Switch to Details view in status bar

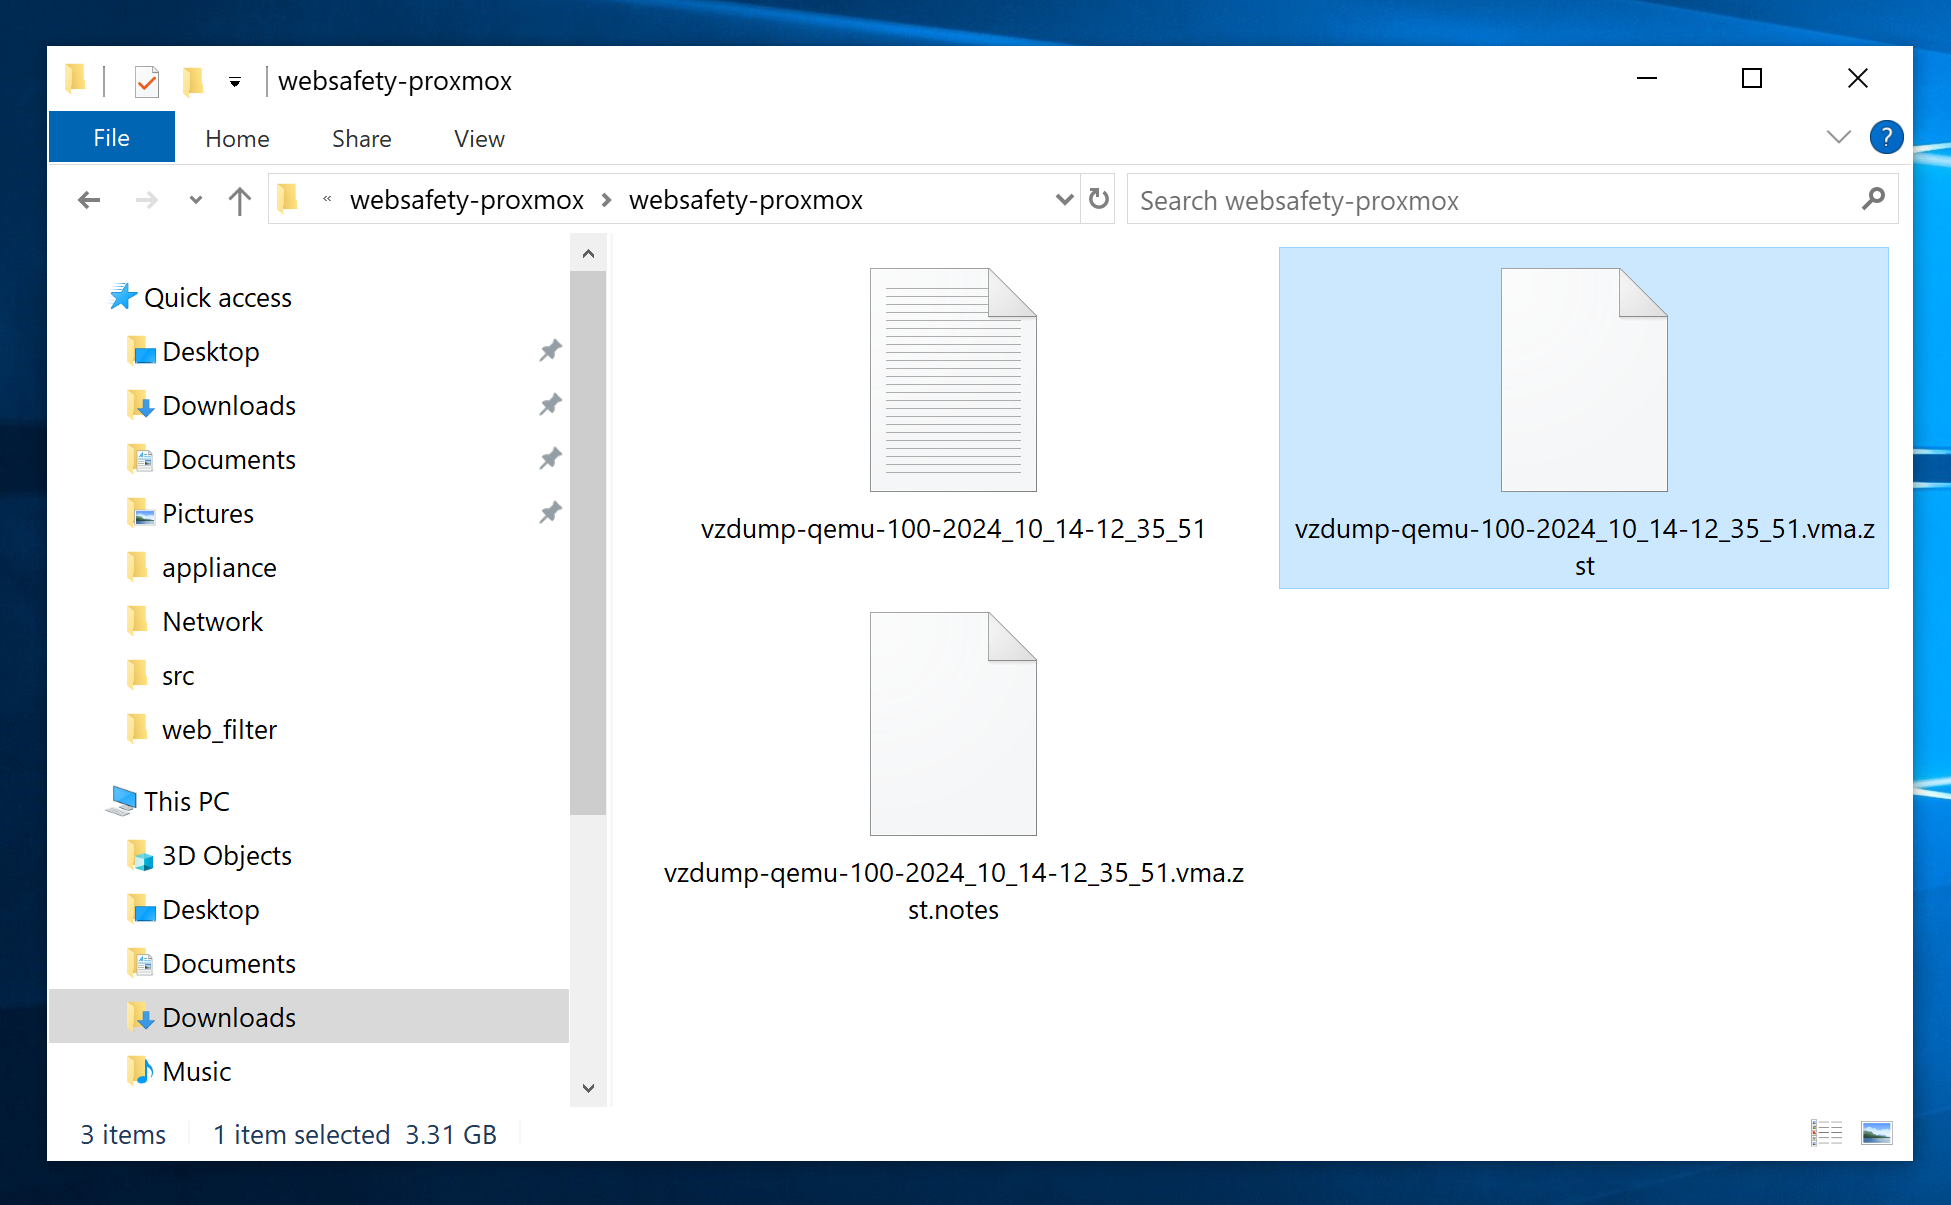coord(1826,1133)
